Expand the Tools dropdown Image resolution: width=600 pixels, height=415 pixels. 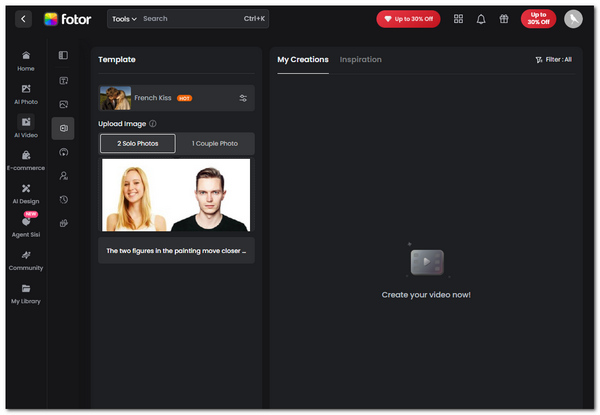124,19
